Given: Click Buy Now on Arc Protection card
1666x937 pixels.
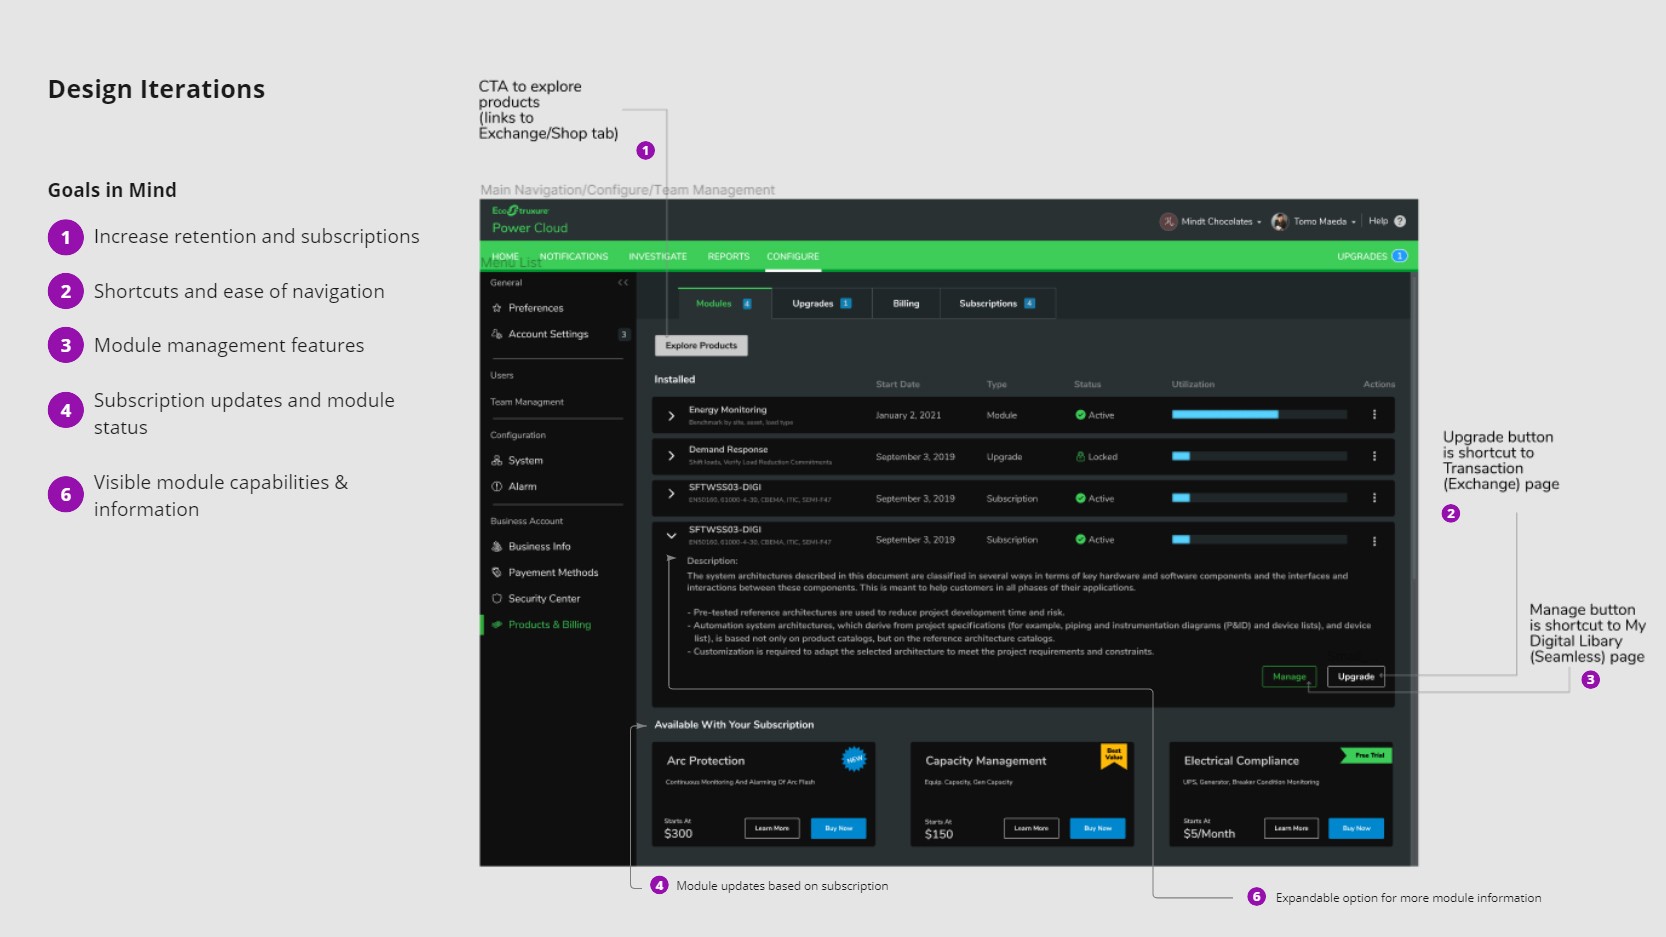Looking at the screenshot, I should 839,828.
